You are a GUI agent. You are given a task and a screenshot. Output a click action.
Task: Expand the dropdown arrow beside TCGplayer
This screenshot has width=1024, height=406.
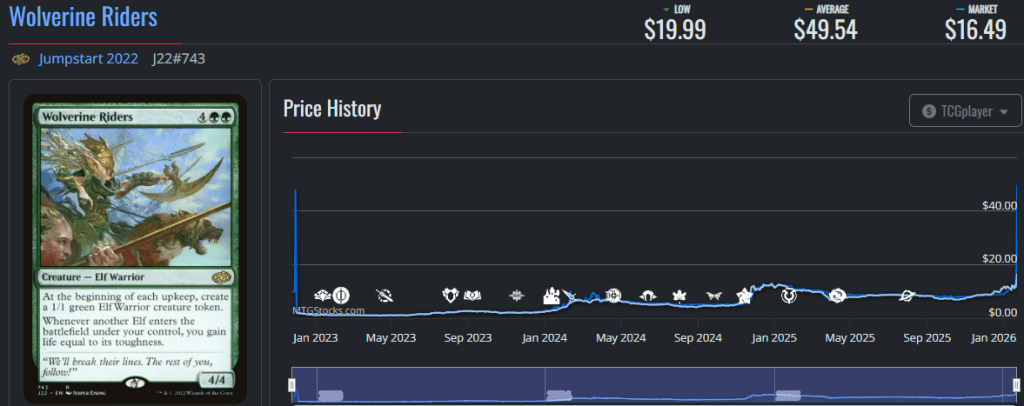(1003, 111)
